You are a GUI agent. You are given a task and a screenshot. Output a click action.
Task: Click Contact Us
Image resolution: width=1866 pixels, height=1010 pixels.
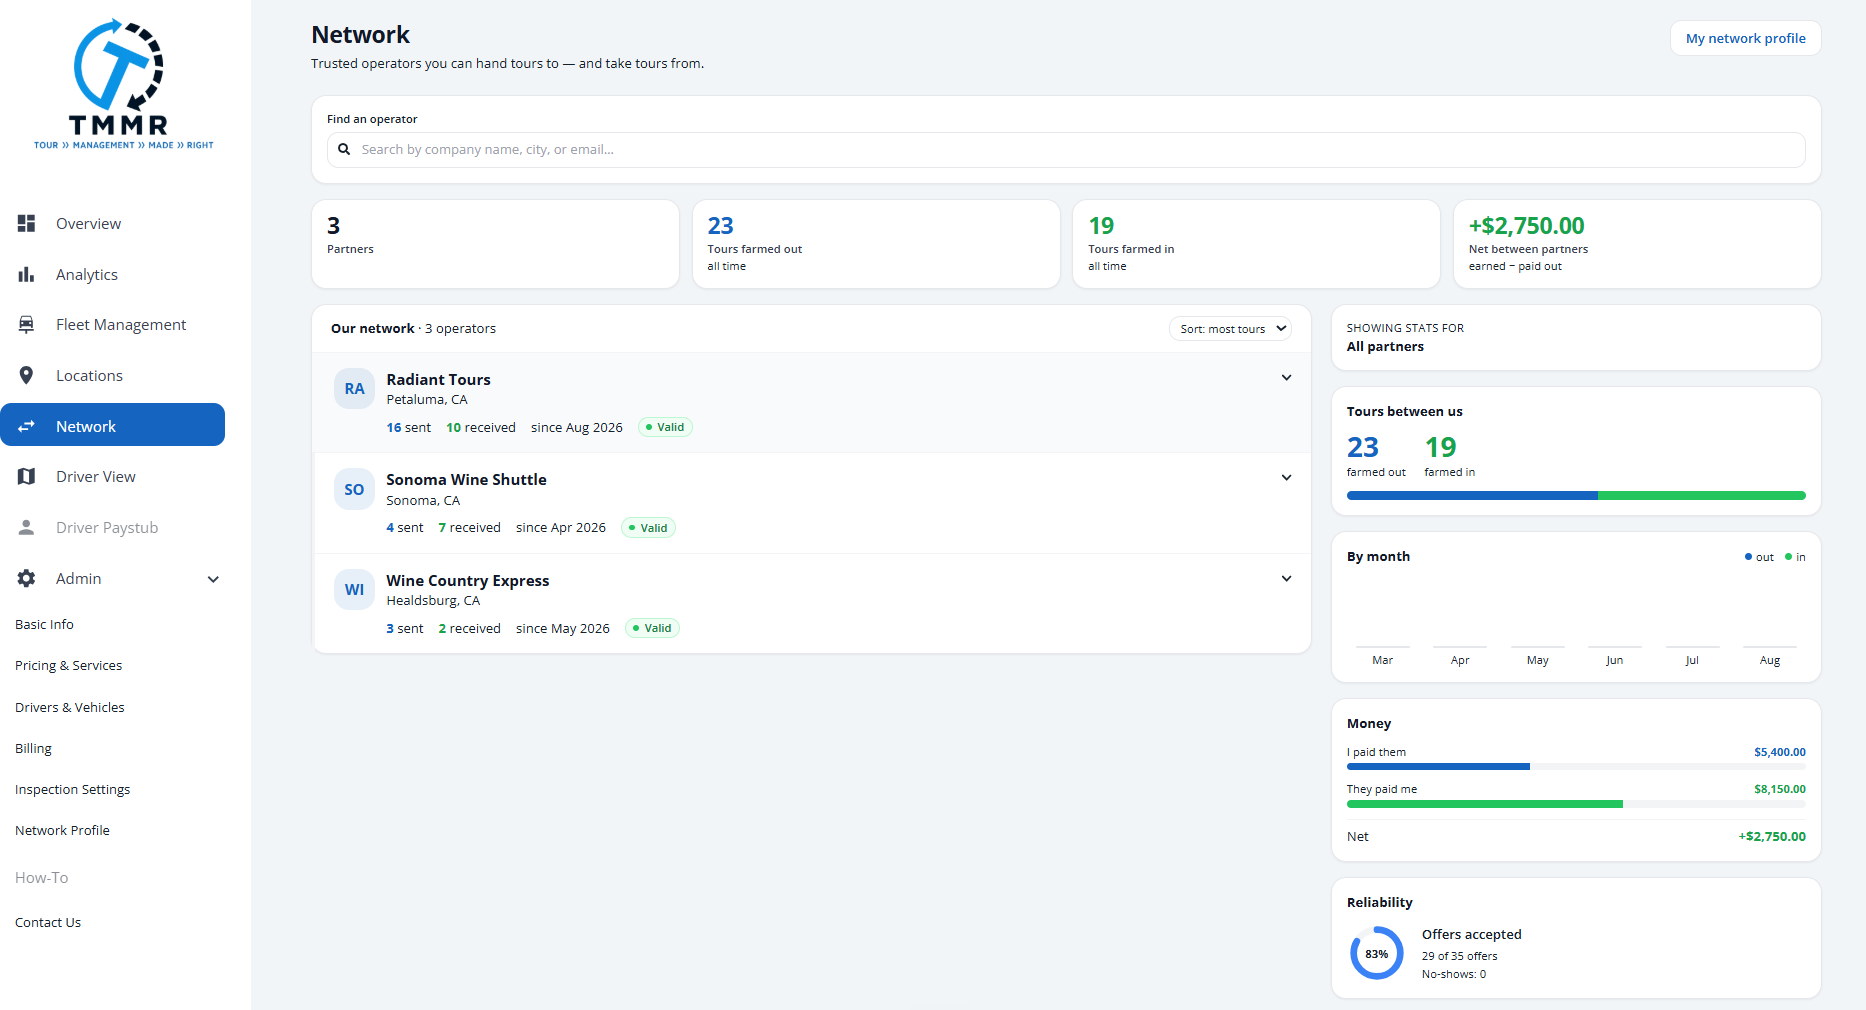tap(48, 922)
